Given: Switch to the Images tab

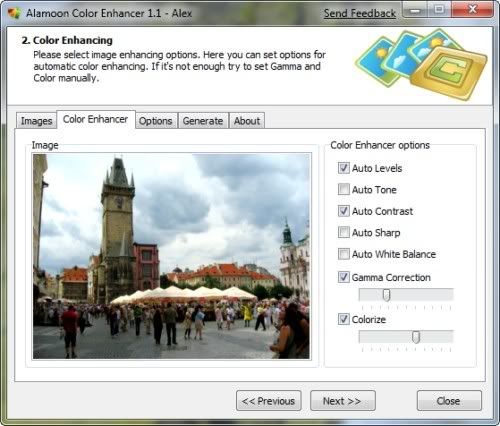Looking at the screenshot, I should click(x=36, y=121).
